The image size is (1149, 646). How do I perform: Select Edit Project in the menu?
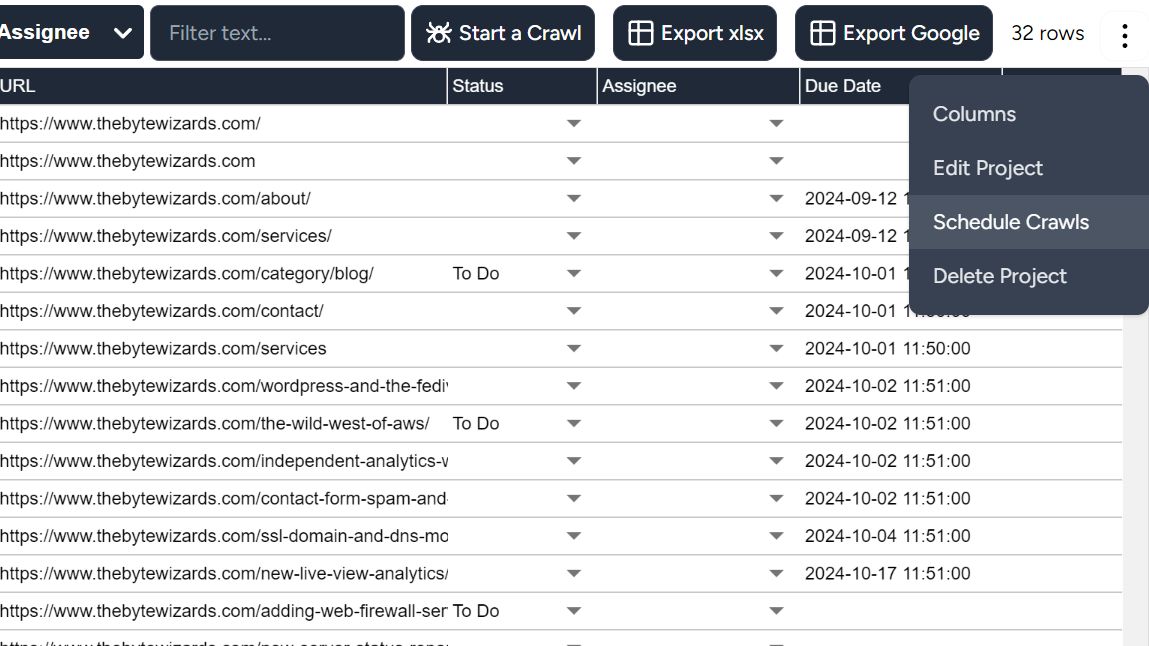point(986,168)
